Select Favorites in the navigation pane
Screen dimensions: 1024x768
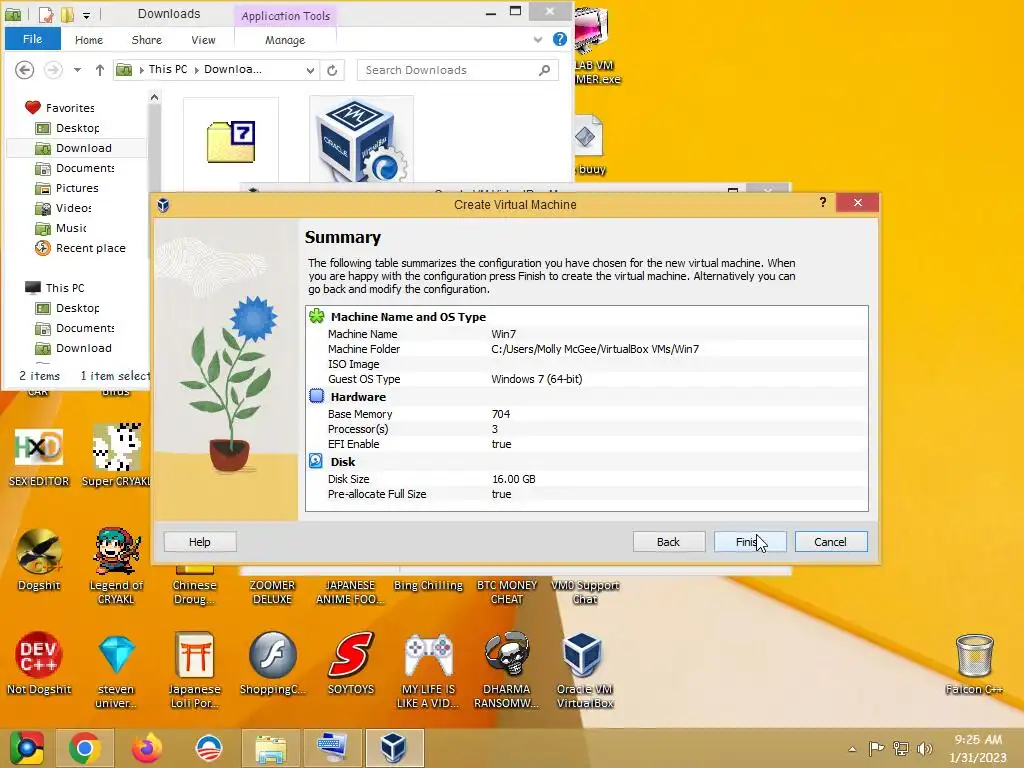[70, 108]
